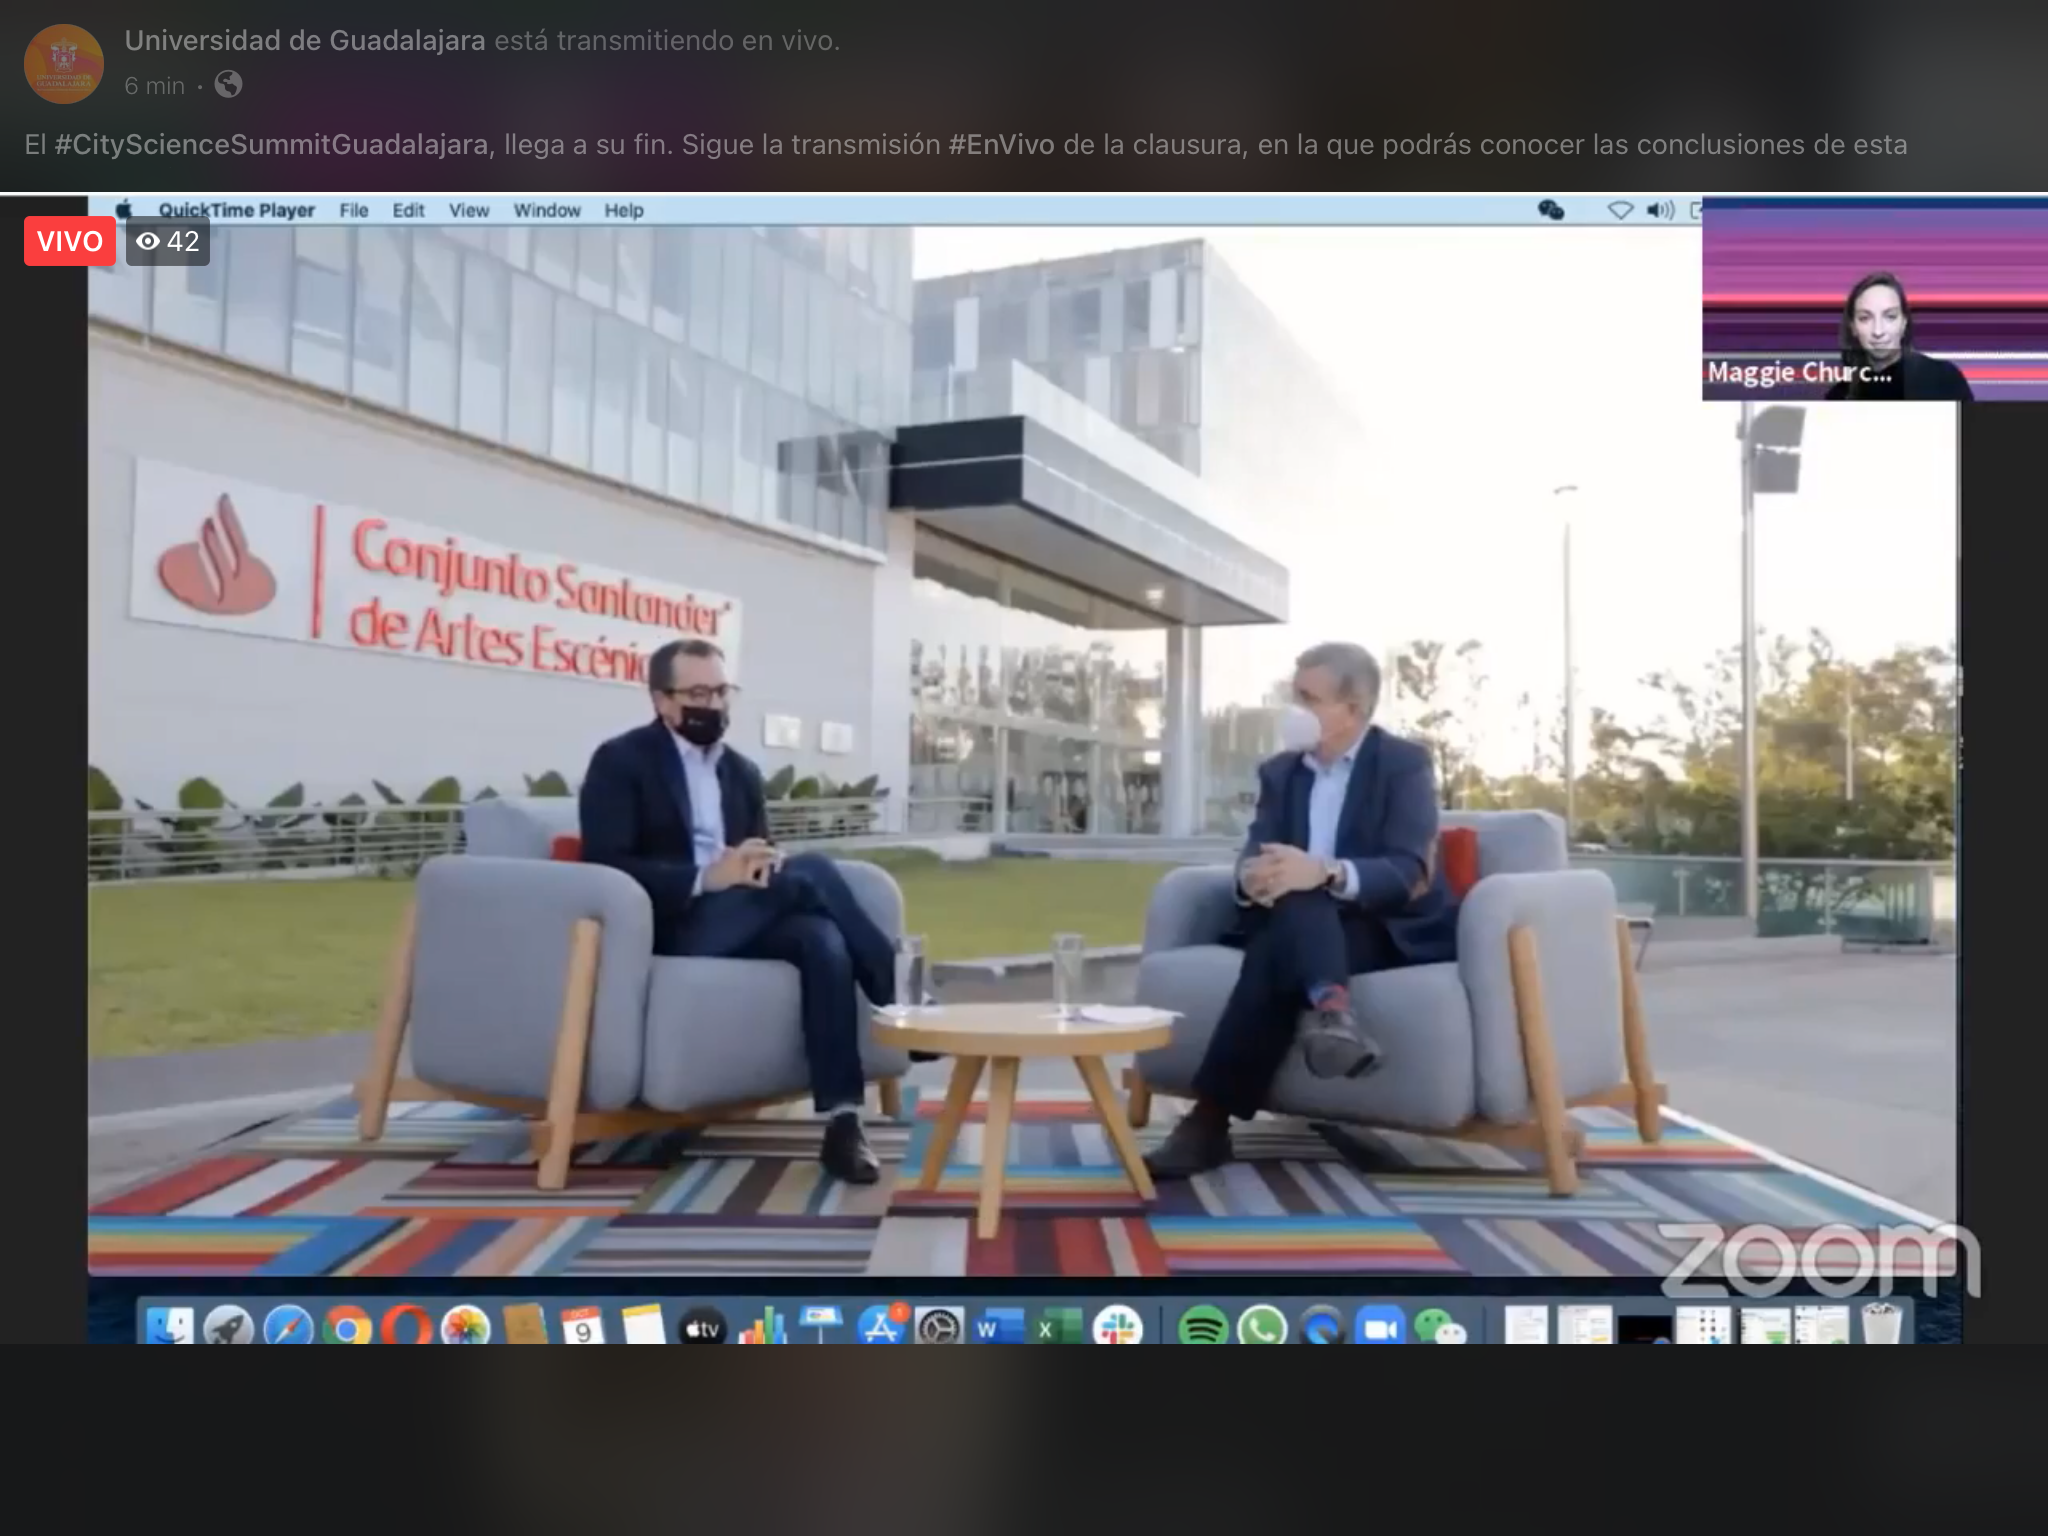The width and height of the screenshot is (2048, 1536).
Task: Open the QuickTime Player menu
Action: [237, 210]
